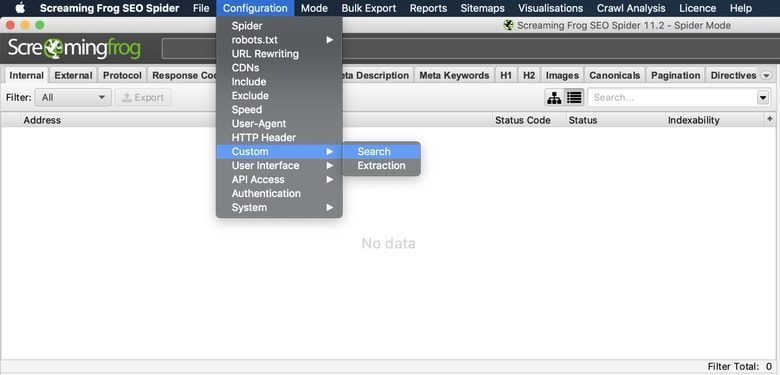Screen dimensions: 780x375
Task: Expand the API Access submenu
Action: coord(279,180)
